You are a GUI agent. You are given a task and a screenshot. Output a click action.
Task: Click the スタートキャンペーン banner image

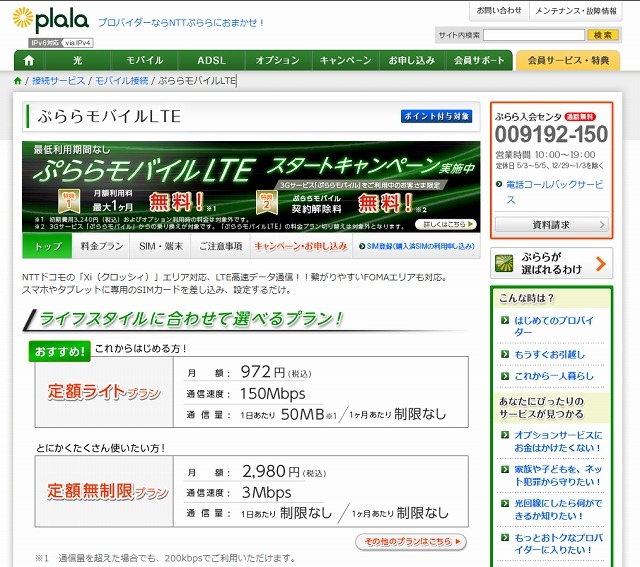[x=251, y=187]
